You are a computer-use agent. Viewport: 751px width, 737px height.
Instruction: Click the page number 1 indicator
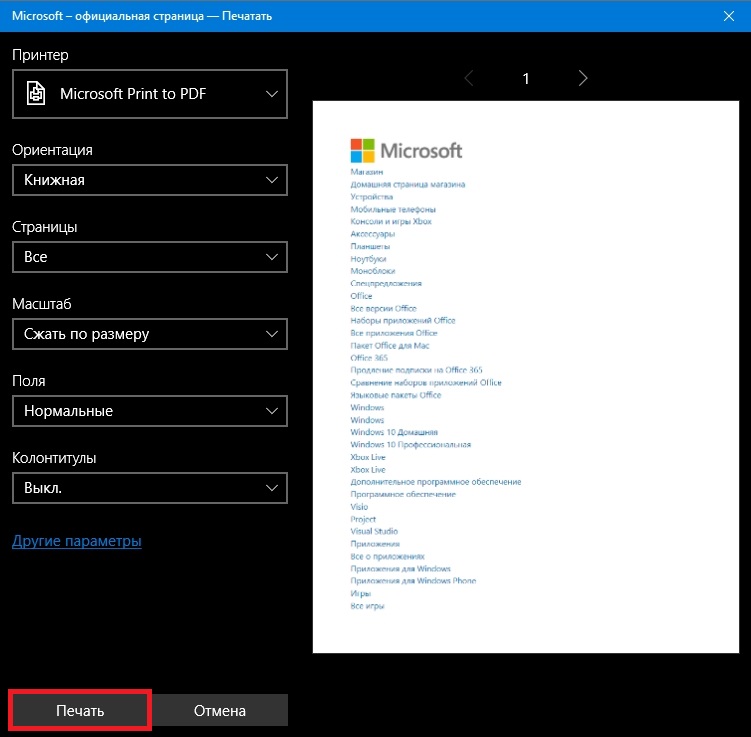526,78
